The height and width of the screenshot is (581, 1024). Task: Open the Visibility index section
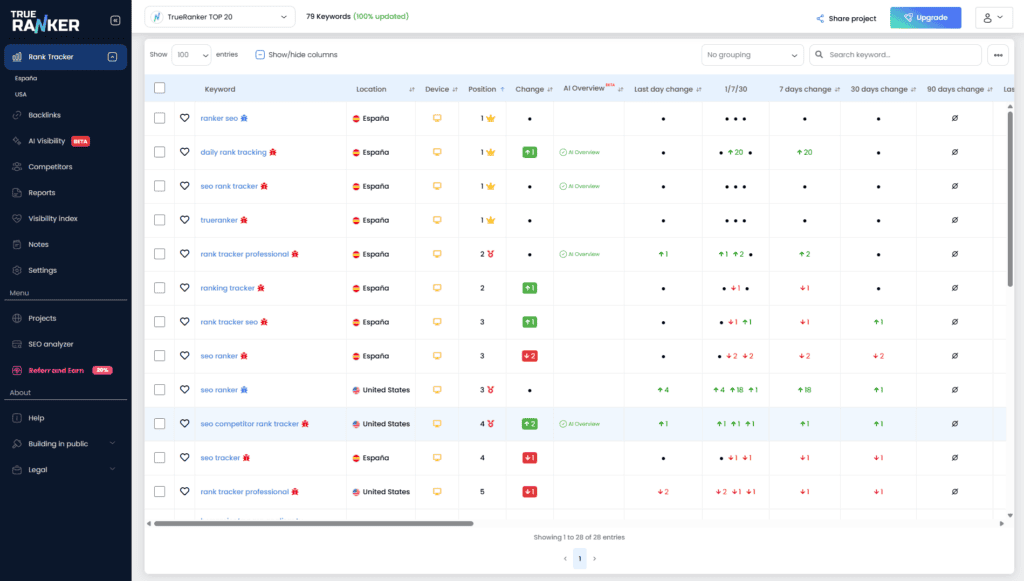point(52,218)
